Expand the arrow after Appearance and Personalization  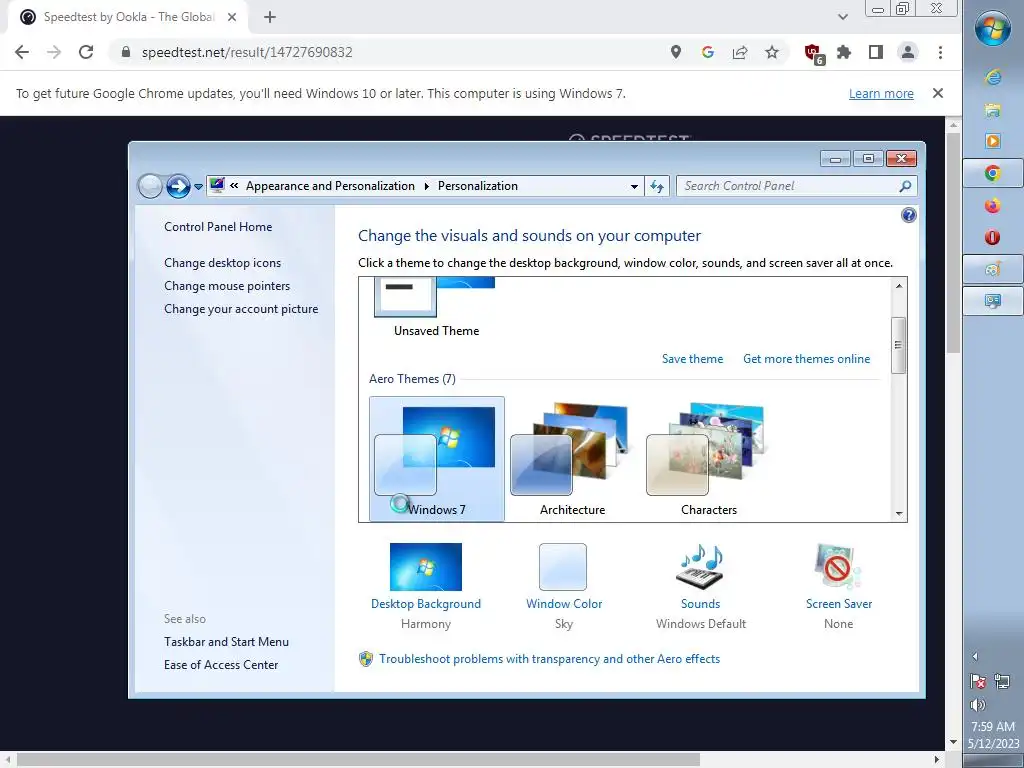(x=426, y=186)
